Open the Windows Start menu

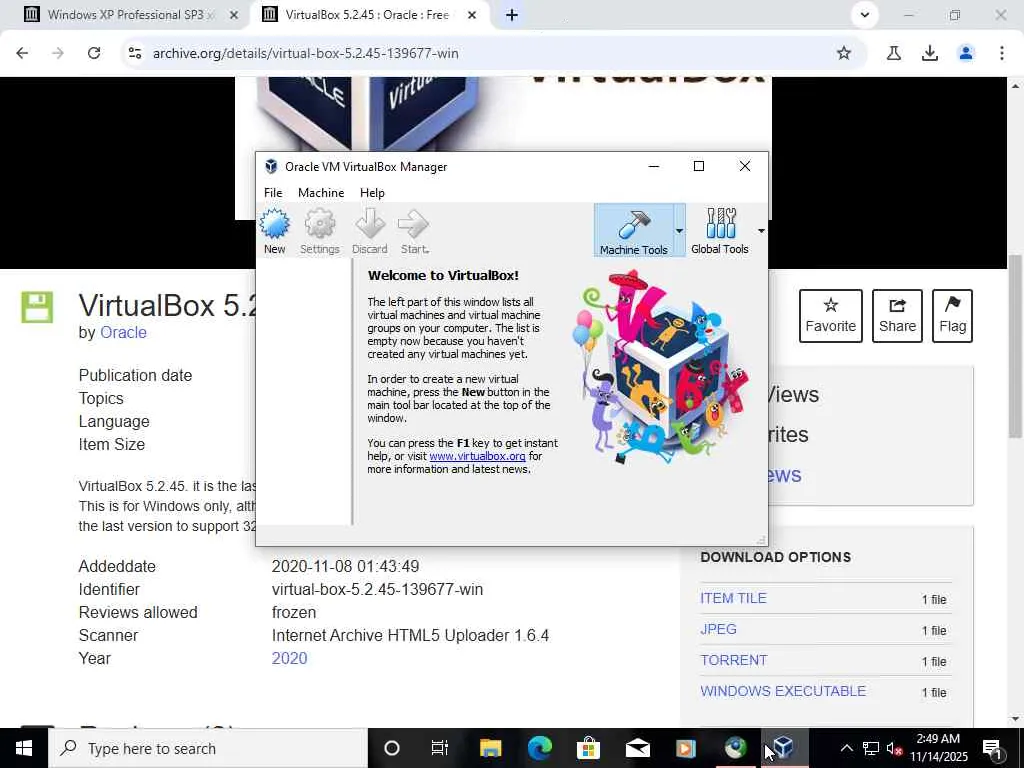point(24,748)
